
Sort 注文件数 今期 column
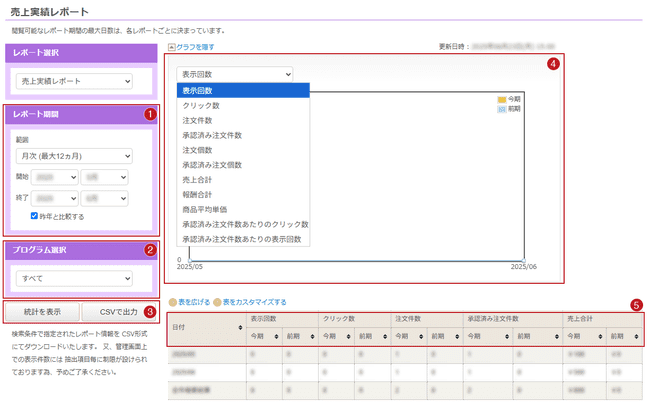point(421,337)
